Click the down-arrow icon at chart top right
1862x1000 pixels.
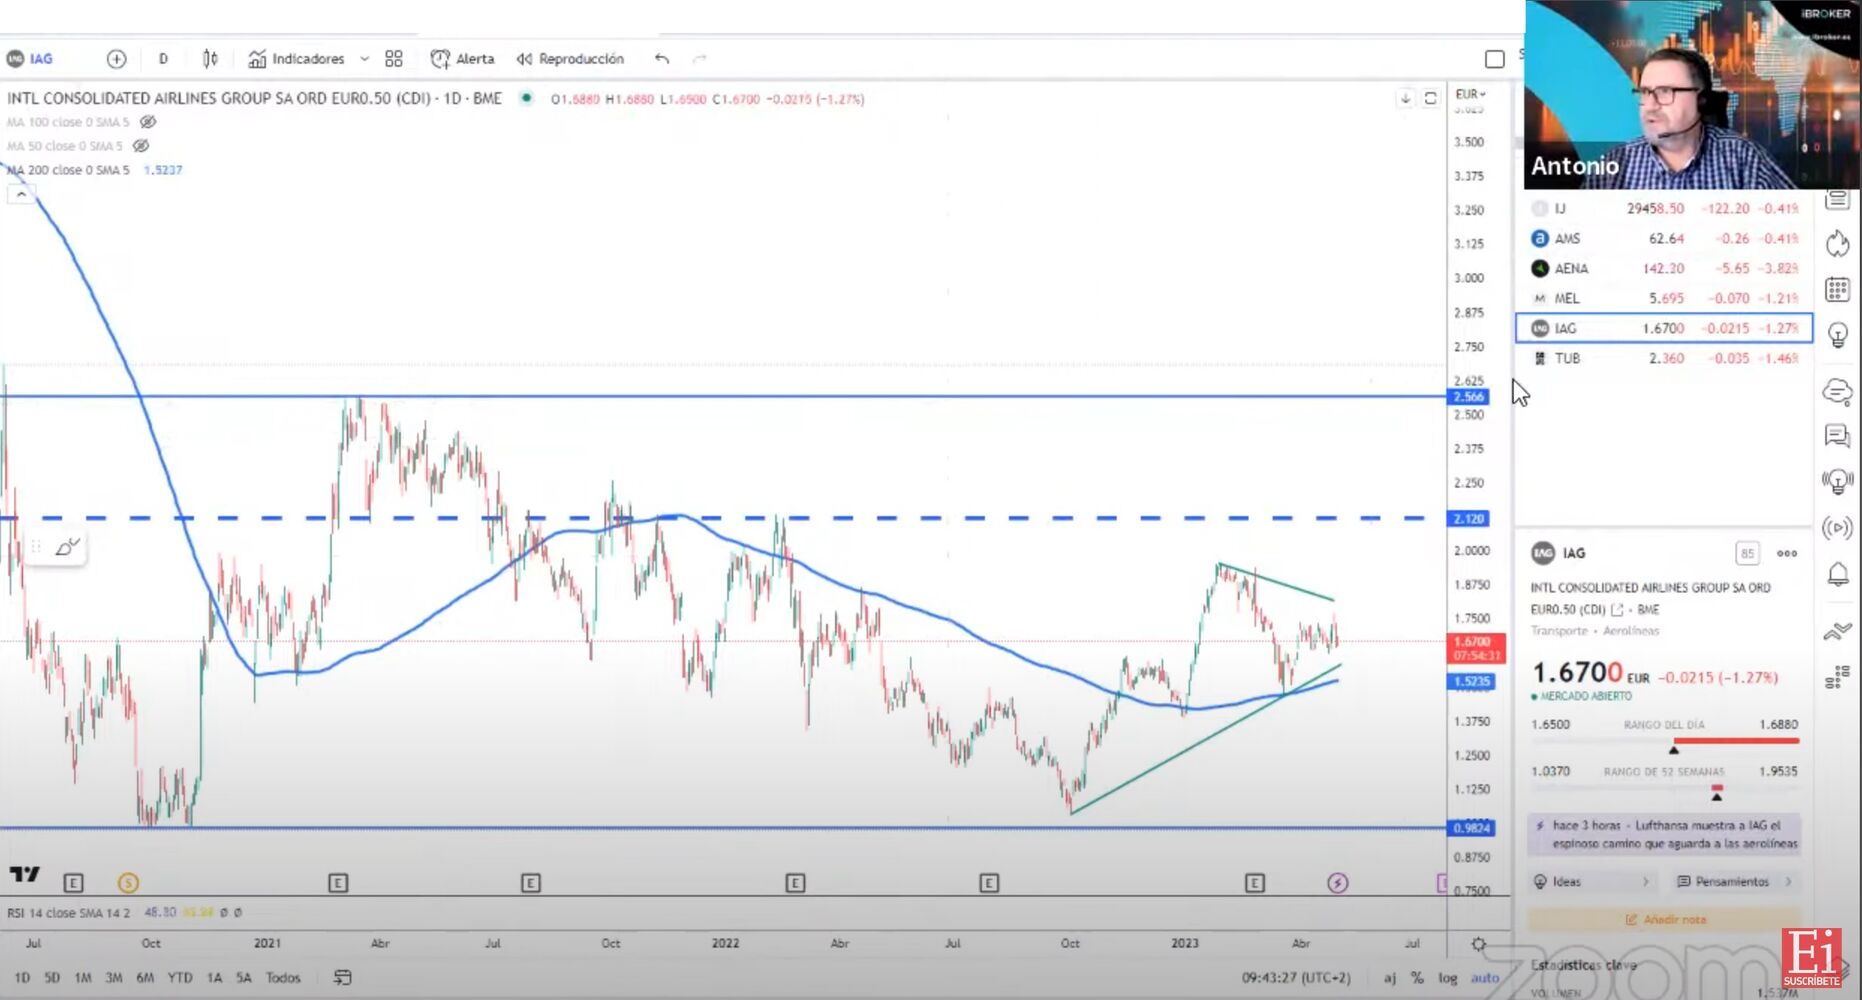pos(1405,98)
